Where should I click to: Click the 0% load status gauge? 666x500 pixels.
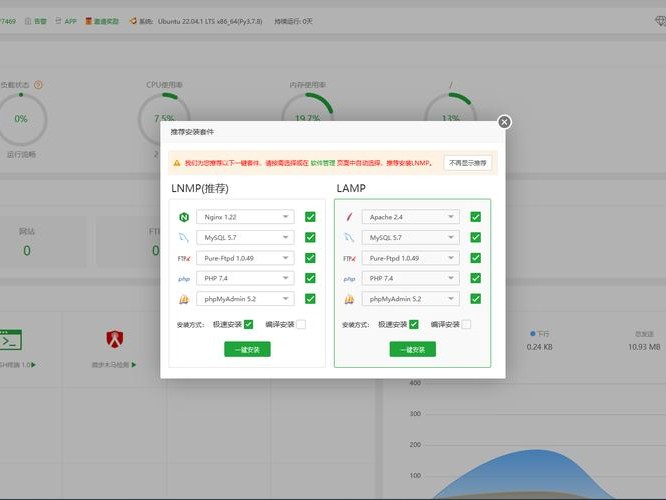21,119
